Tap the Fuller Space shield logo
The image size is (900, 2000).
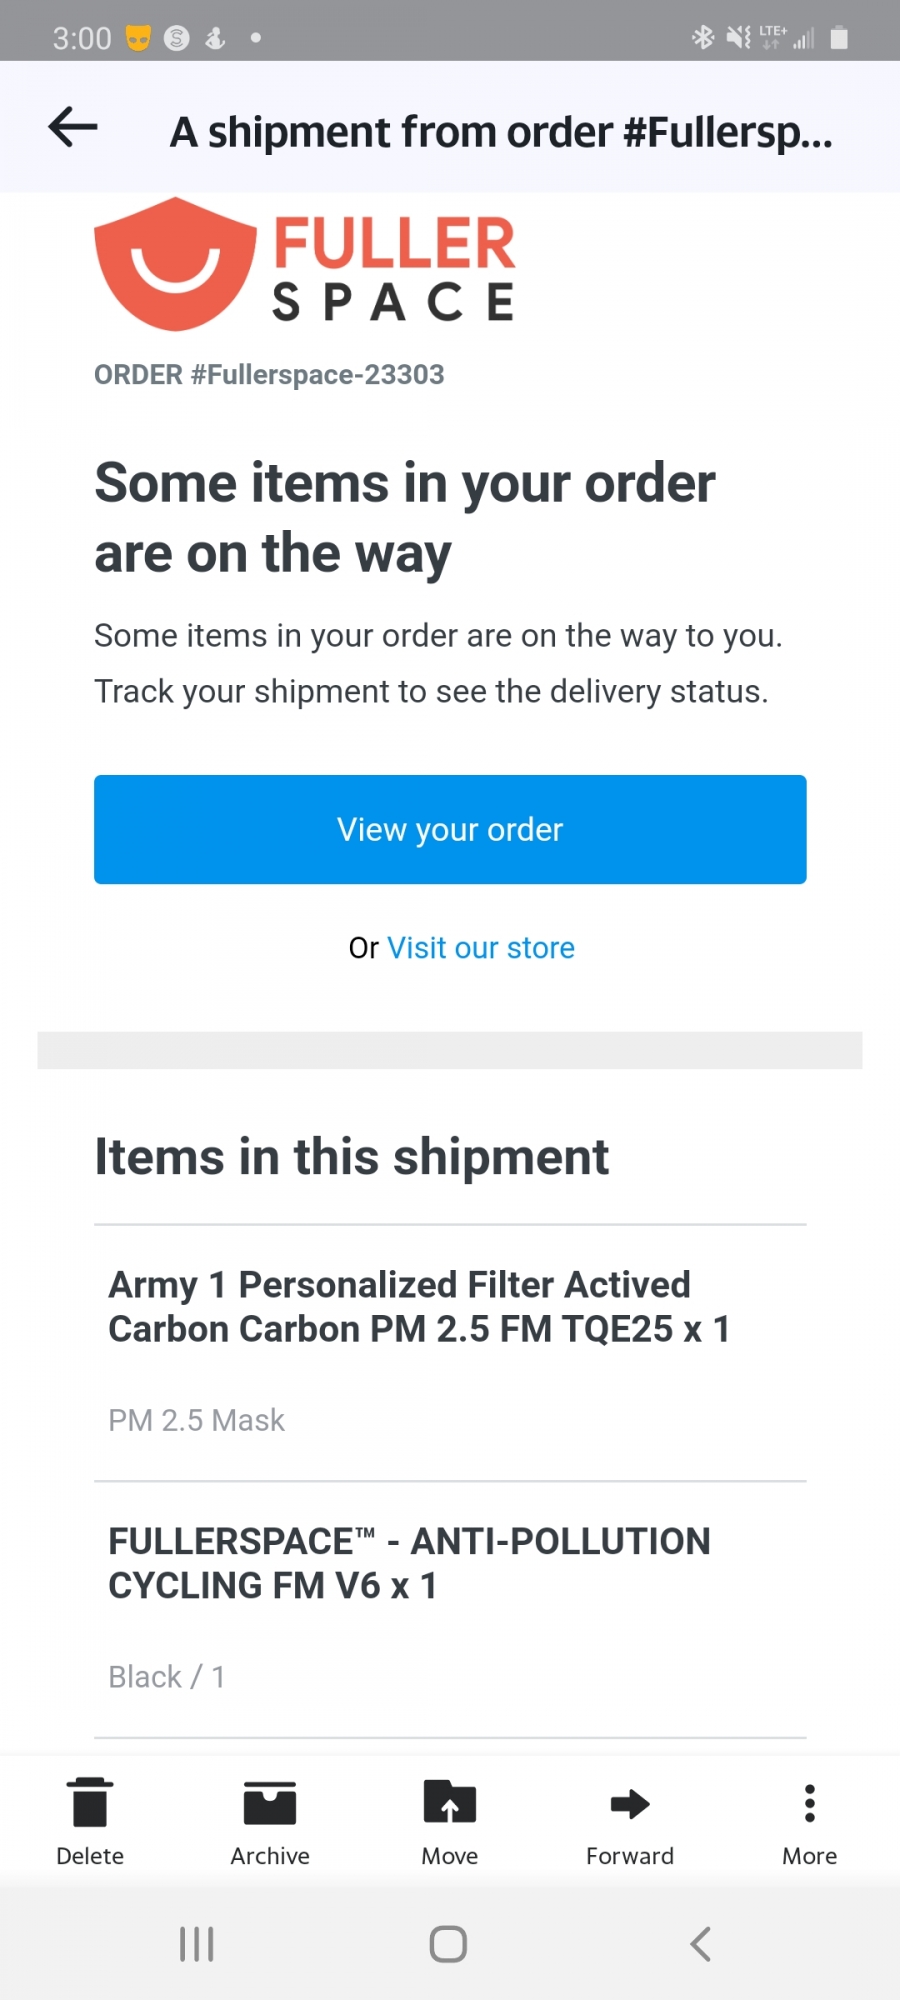tap(175, 264)
